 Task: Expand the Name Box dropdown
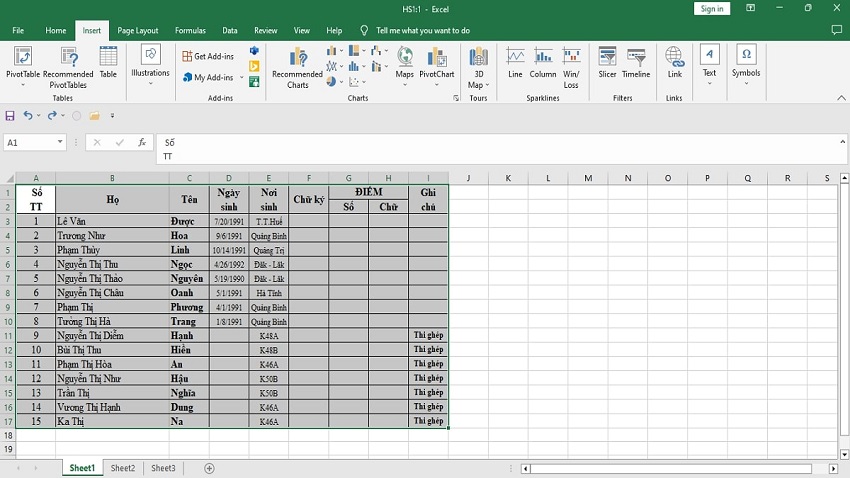coord(61,143)
